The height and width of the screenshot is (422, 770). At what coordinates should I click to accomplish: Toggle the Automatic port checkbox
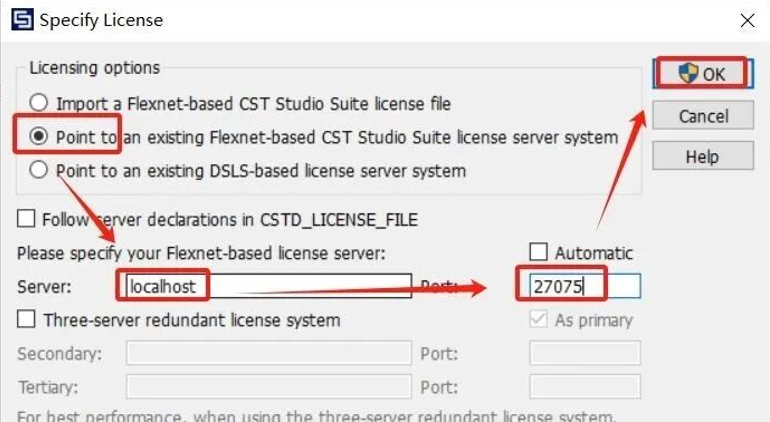[538, 253]
